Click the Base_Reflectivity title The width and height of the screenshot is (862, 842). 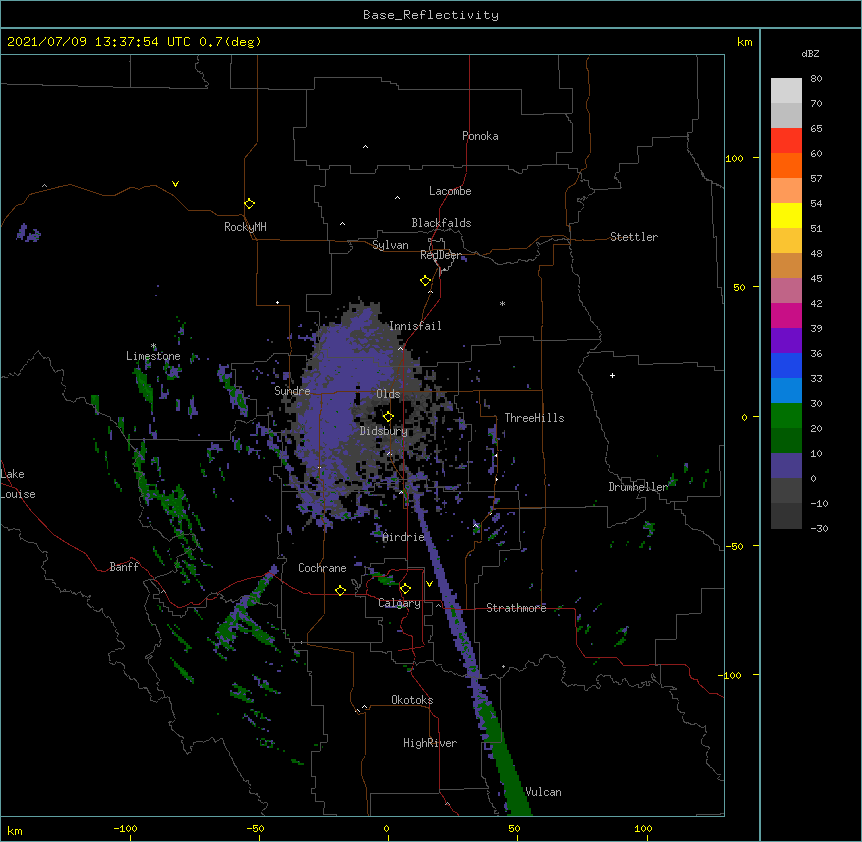(x=431, y=15)
